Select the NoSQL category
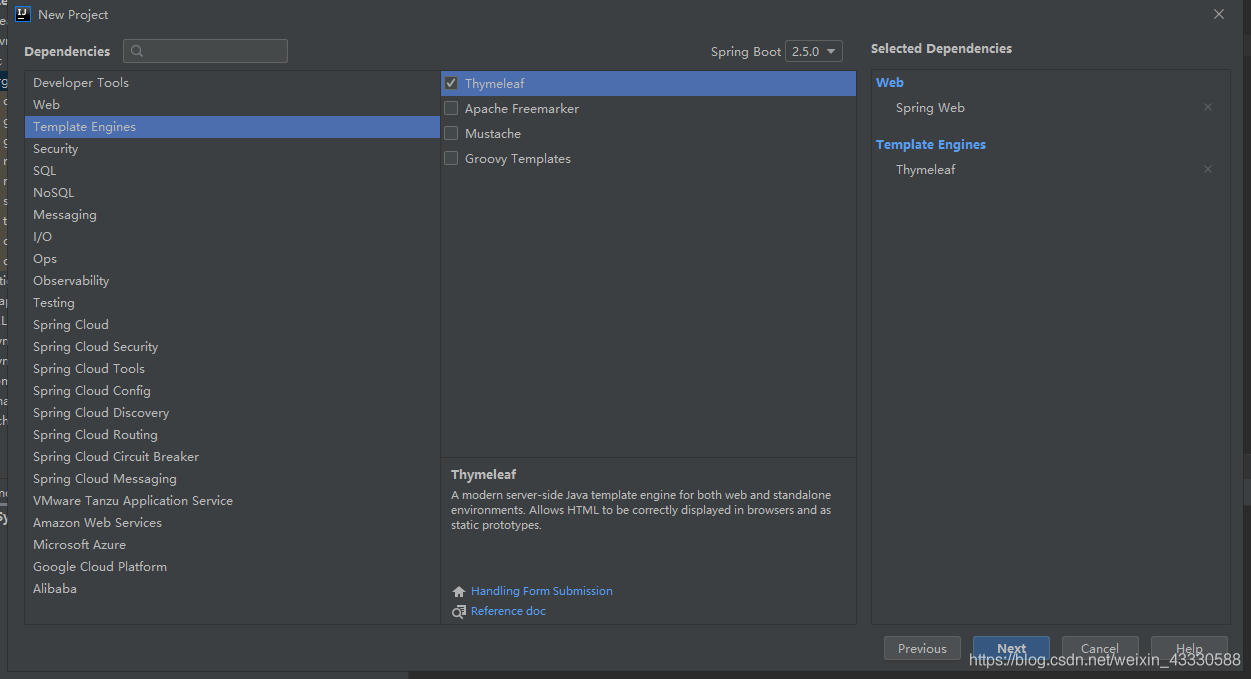This screenshot has height=679, width=1251. (232, 193)
